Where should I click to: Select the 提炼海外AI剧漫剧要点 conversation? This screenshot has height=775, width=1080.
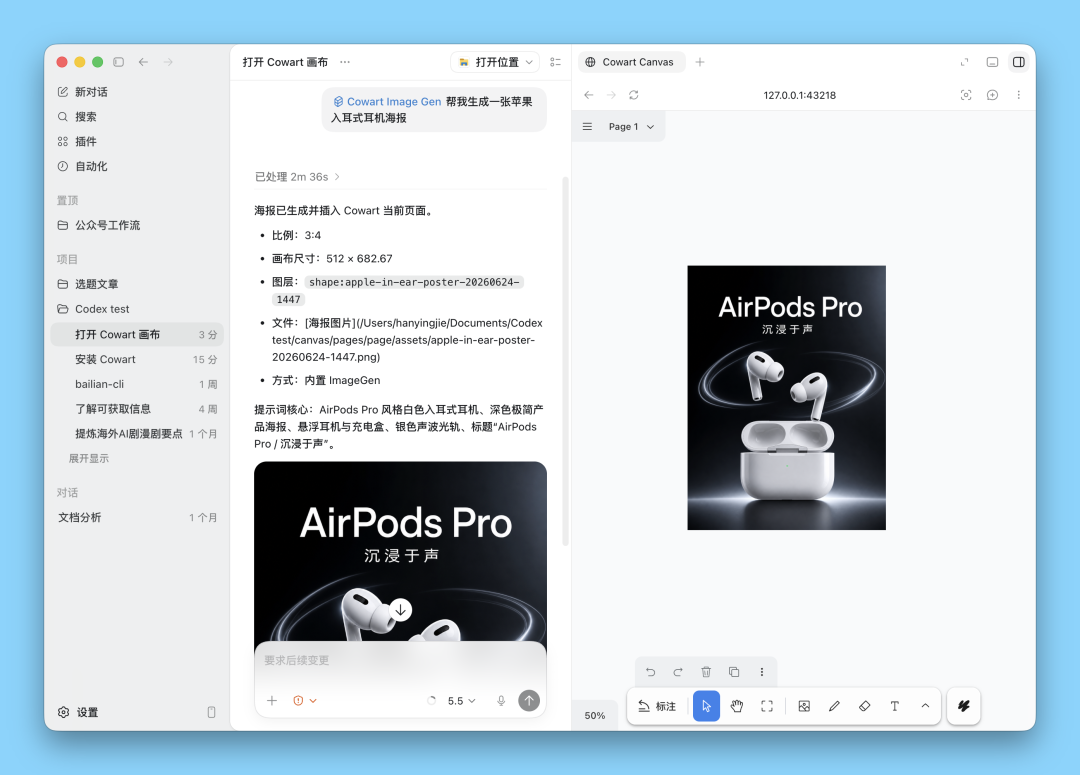coord(137,433)
